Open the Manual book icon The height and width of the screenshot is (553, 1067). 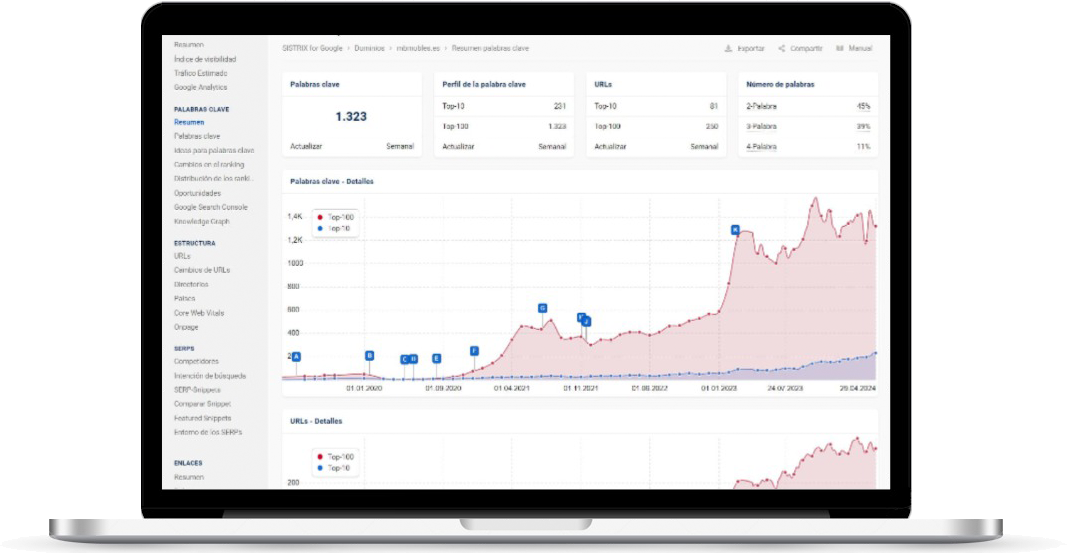(839, 48)
